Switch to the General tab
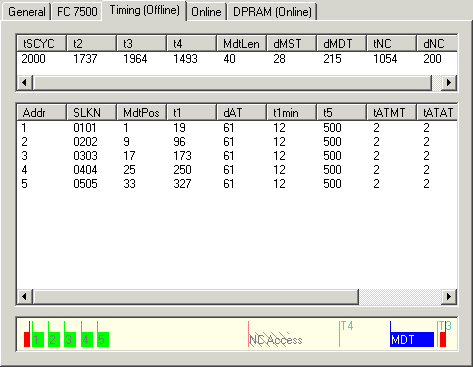The height and width of the screenshot is (367, 473). (26, 12)
